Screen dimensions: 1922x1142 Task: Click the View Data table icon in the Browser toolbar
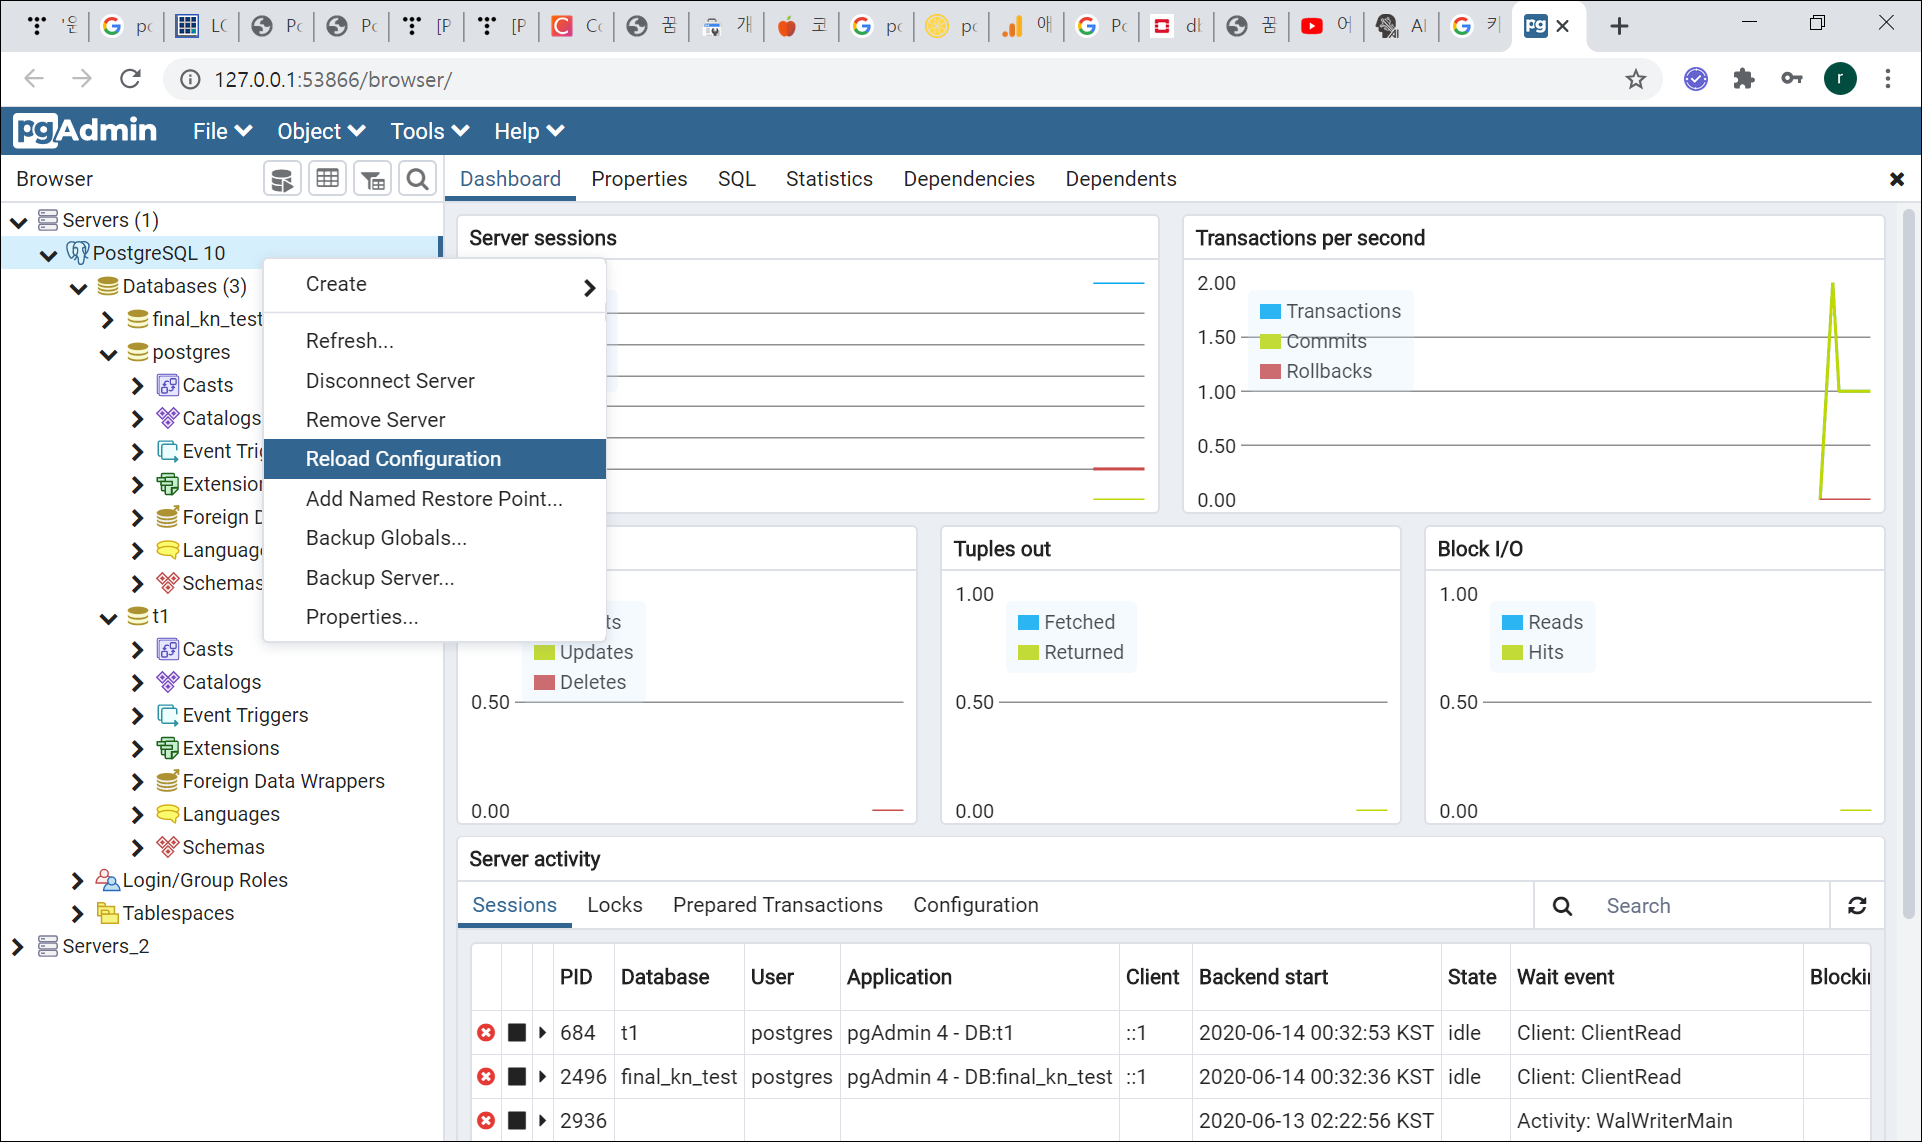tap(327, 179)
